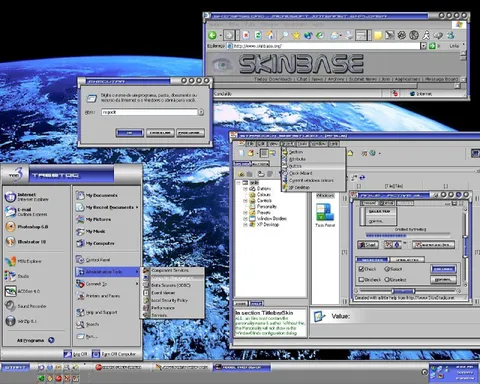This screenshot has width=480, height=384.
Task: Expand the Connect To submenu in the start menu
Action: pos(137,284)
